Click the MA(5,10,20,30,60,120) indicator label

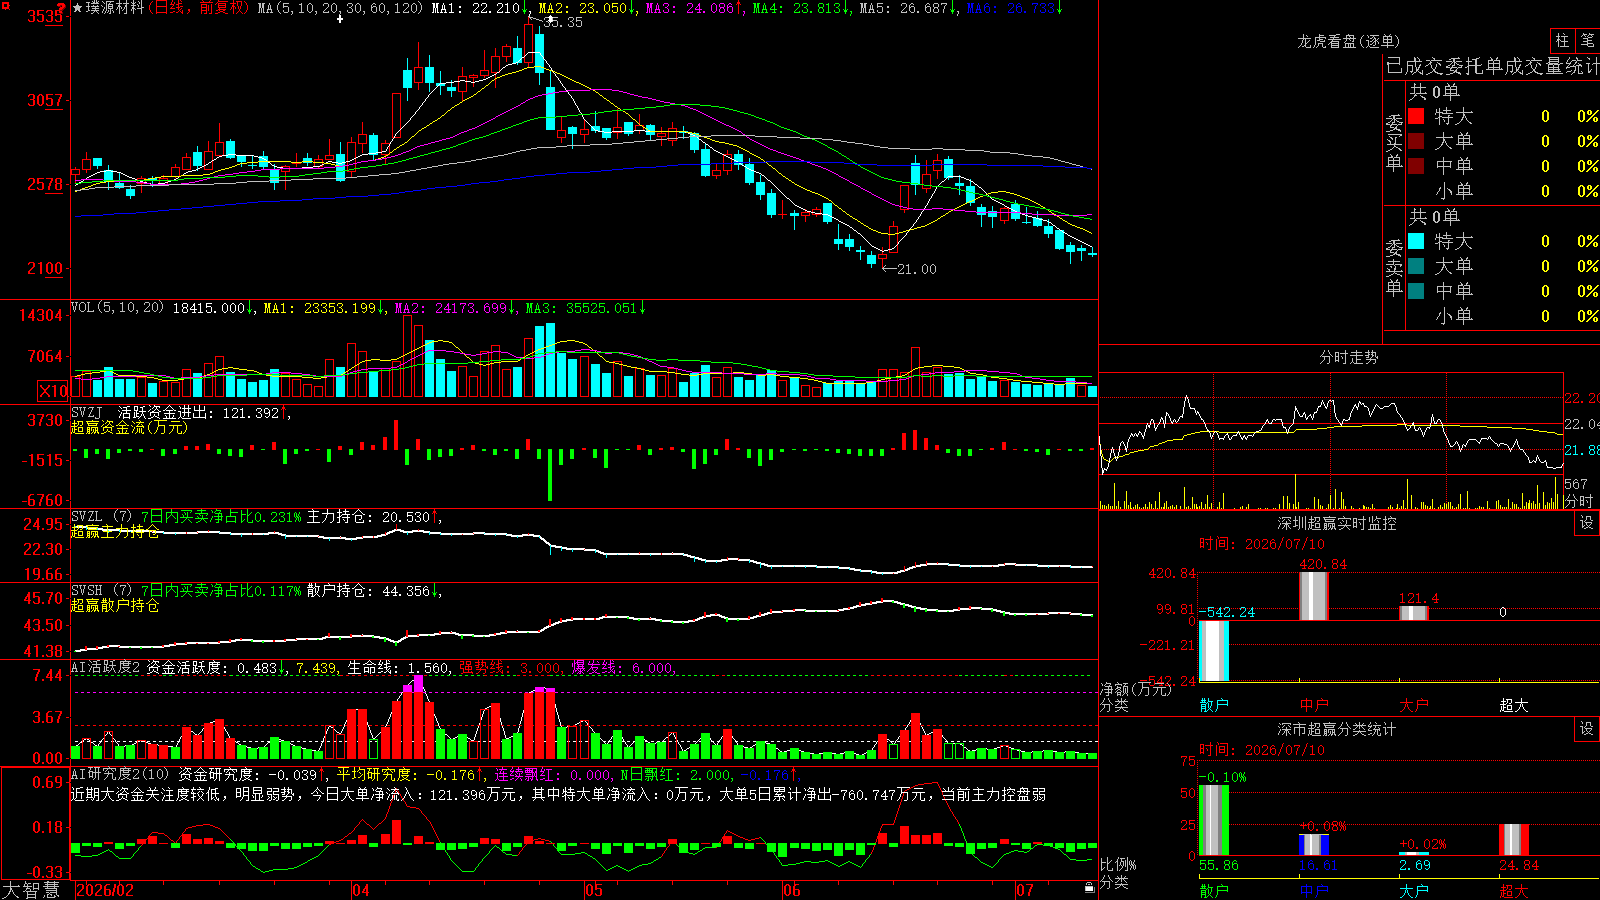pos(340,8)
